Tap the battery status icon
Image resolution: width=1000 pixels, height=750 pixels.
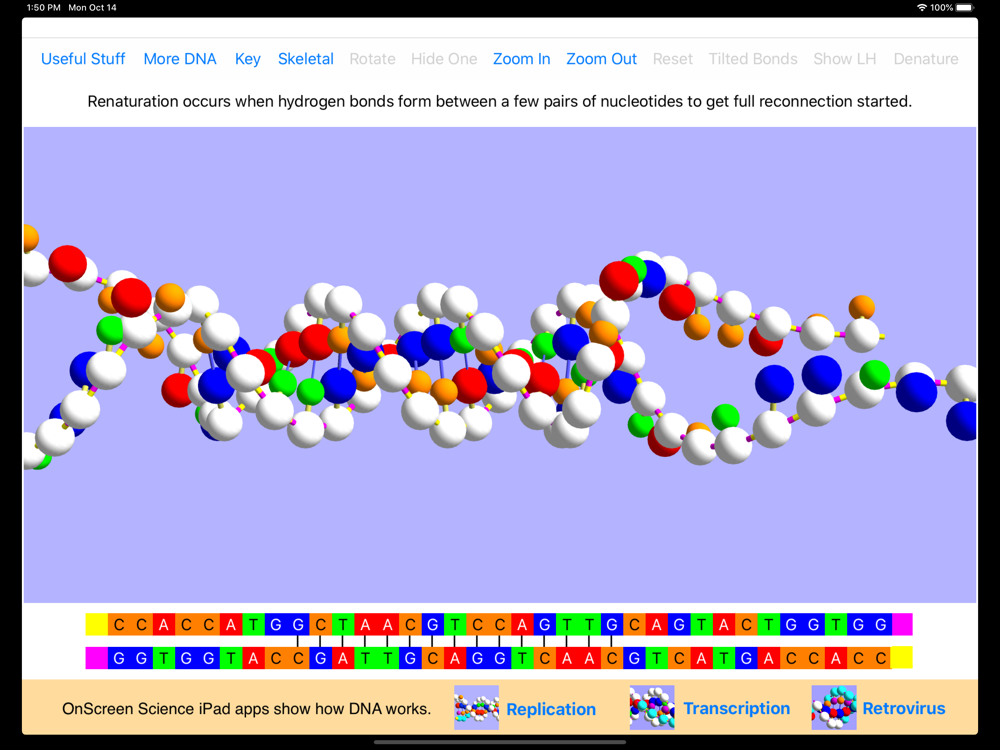click(x=966, y=8)
